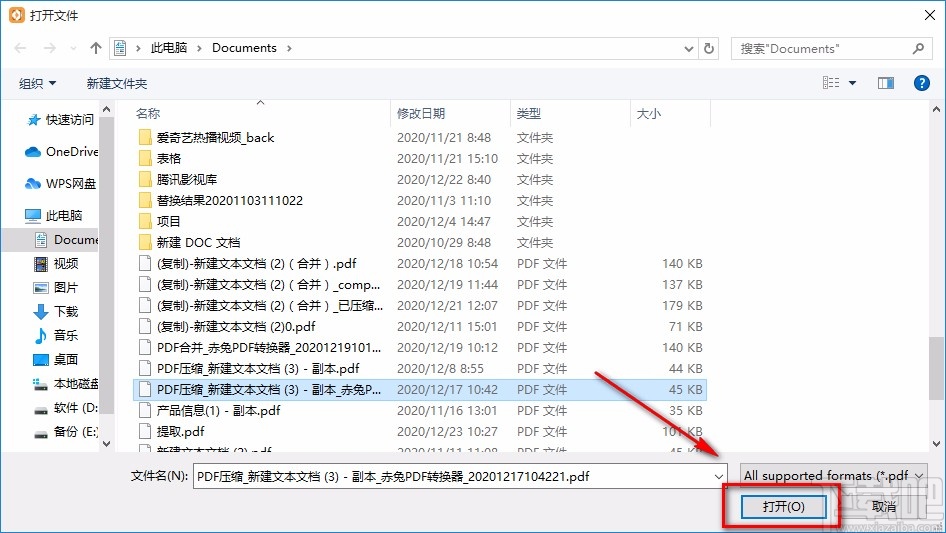
Task: Go forward with the right arrow icon
Action: coord(49,48)
